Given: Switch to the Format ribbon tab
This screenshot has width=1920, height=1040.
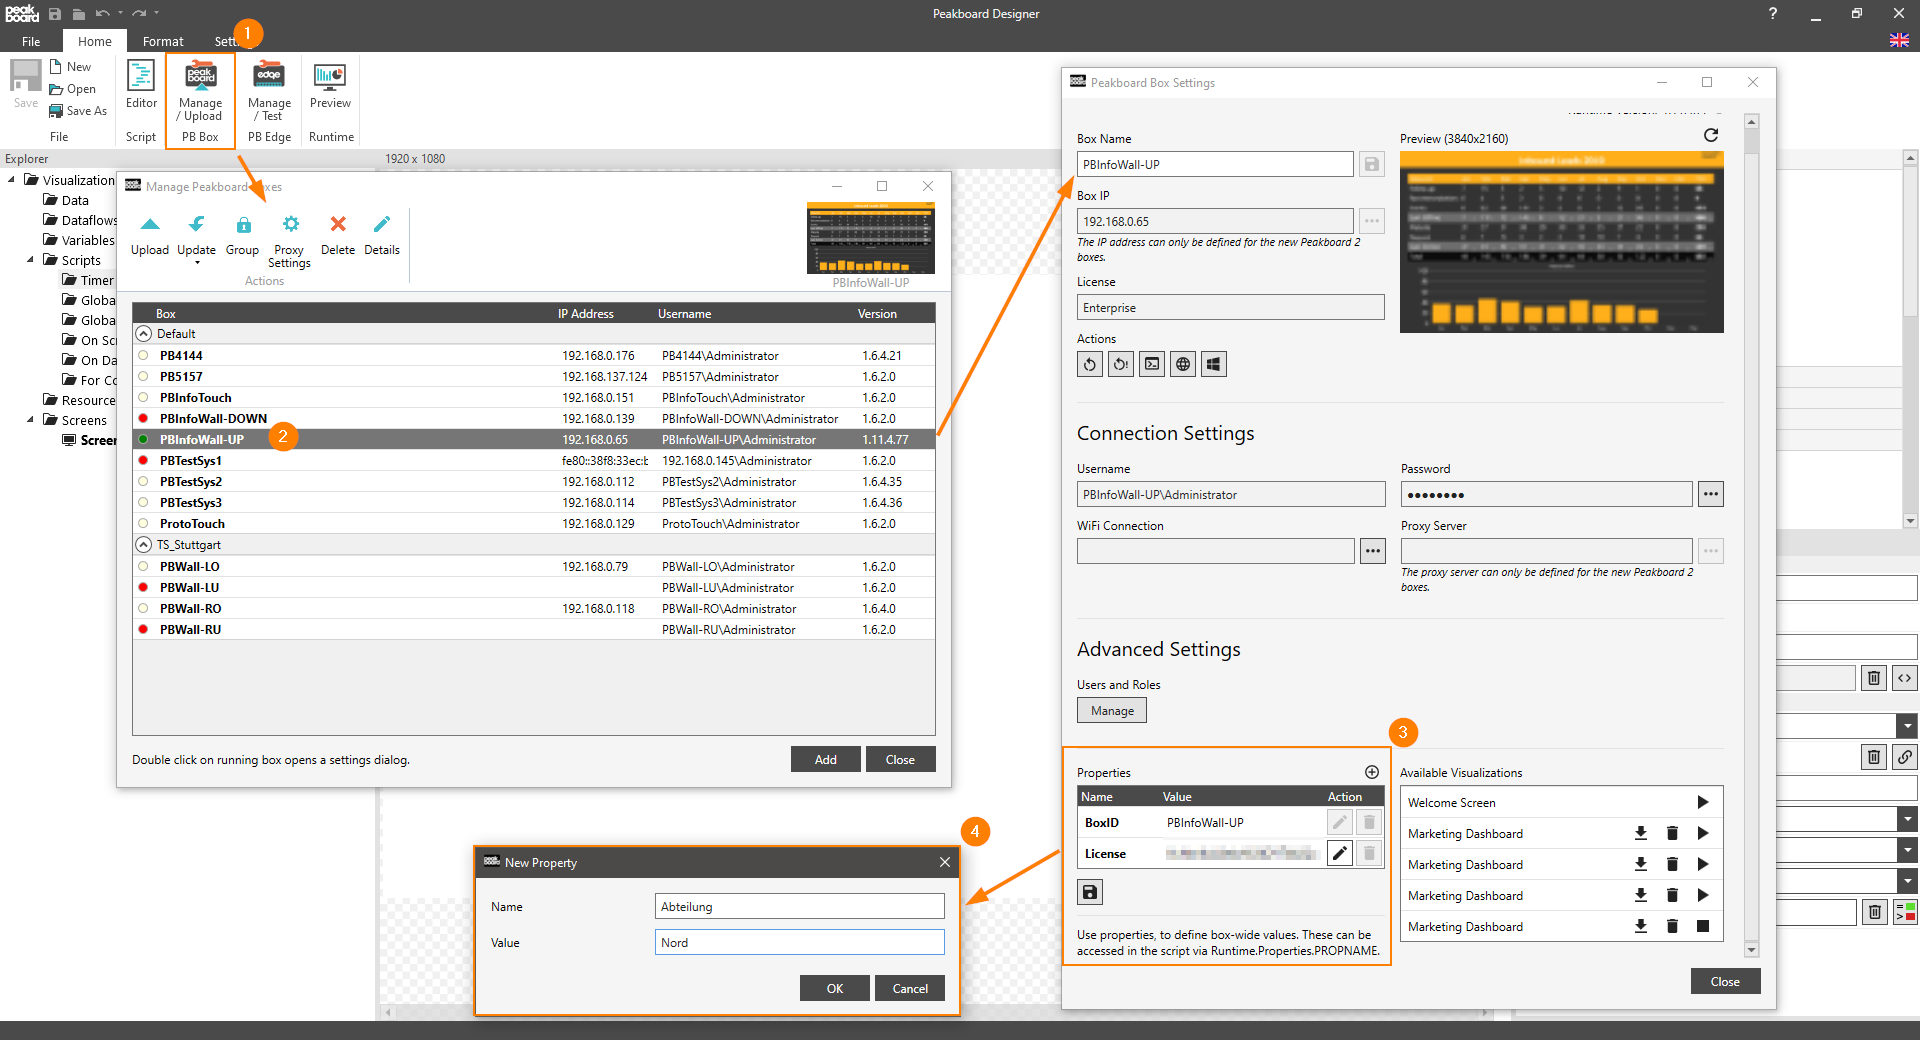Looking at the screenshot, I should coord(163,41).
